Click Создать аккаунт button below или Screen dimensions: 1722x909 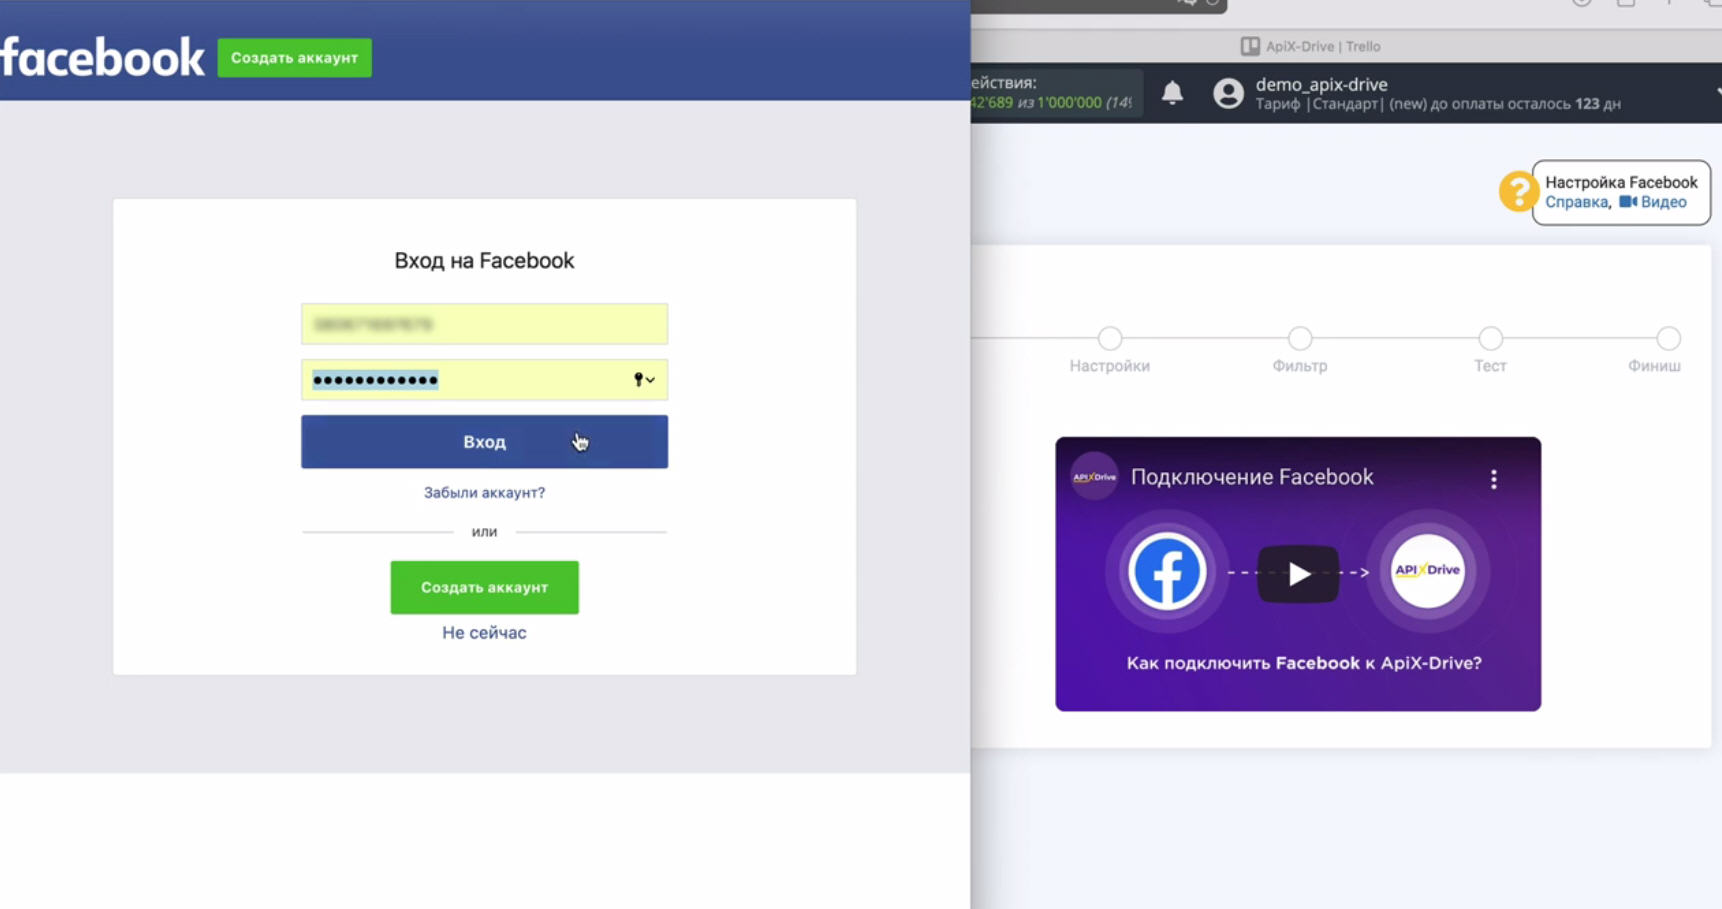pyautogui.click(x=484, y=588)
